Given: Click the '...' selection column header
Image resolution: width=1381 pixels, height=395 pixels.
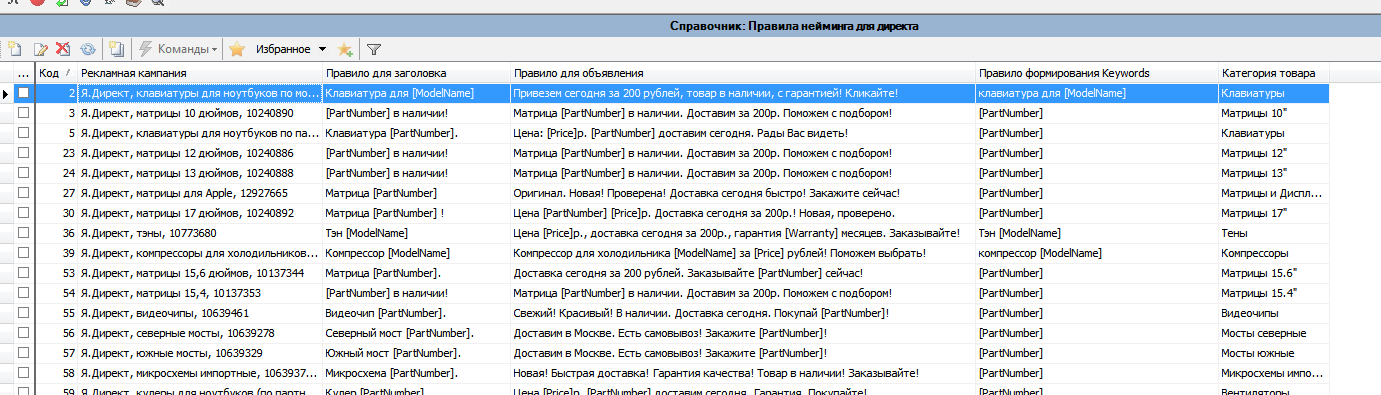Looking at the screenshot, I should pyautogui.click(x=23, y=73).
